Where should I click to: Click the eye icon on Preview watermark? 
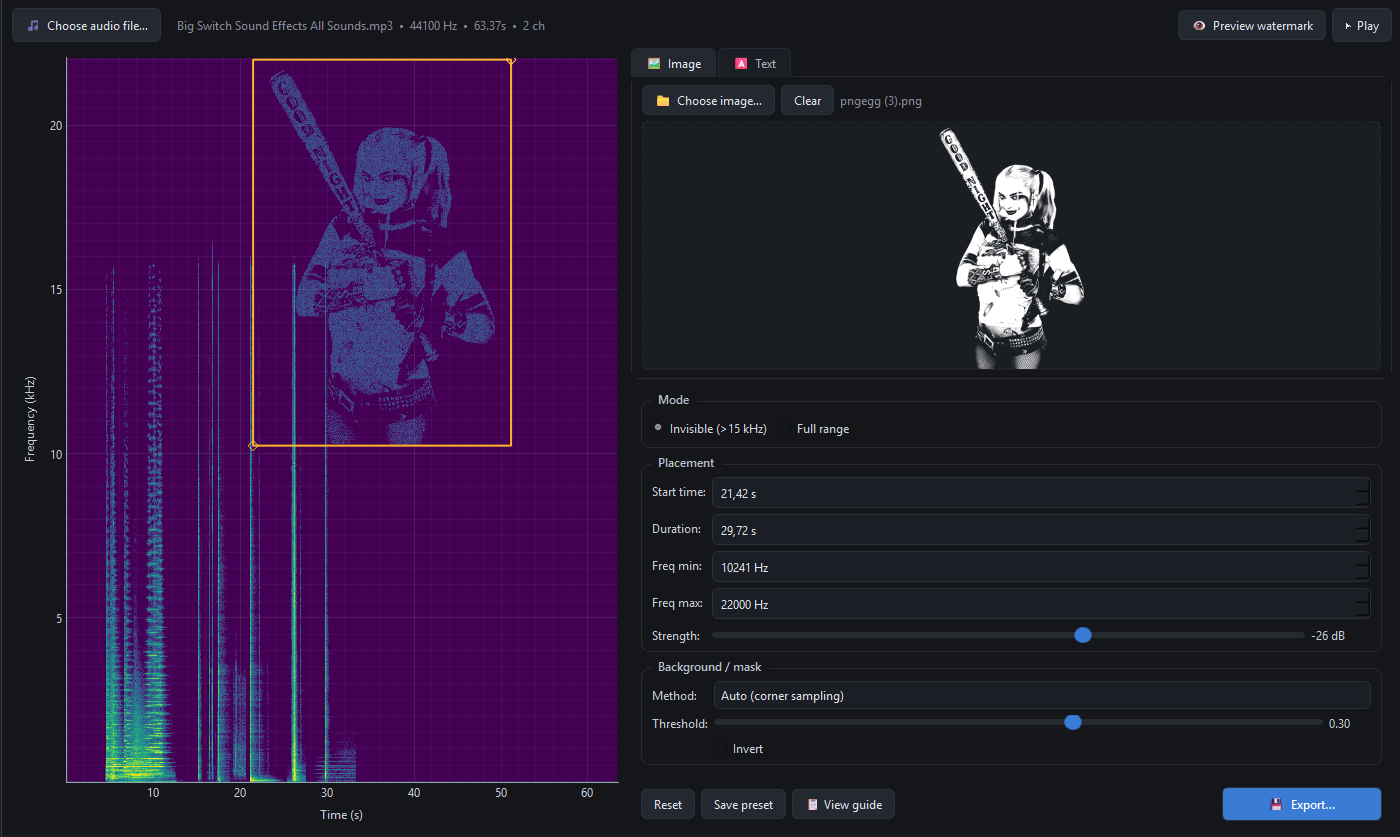(1199, 26)
